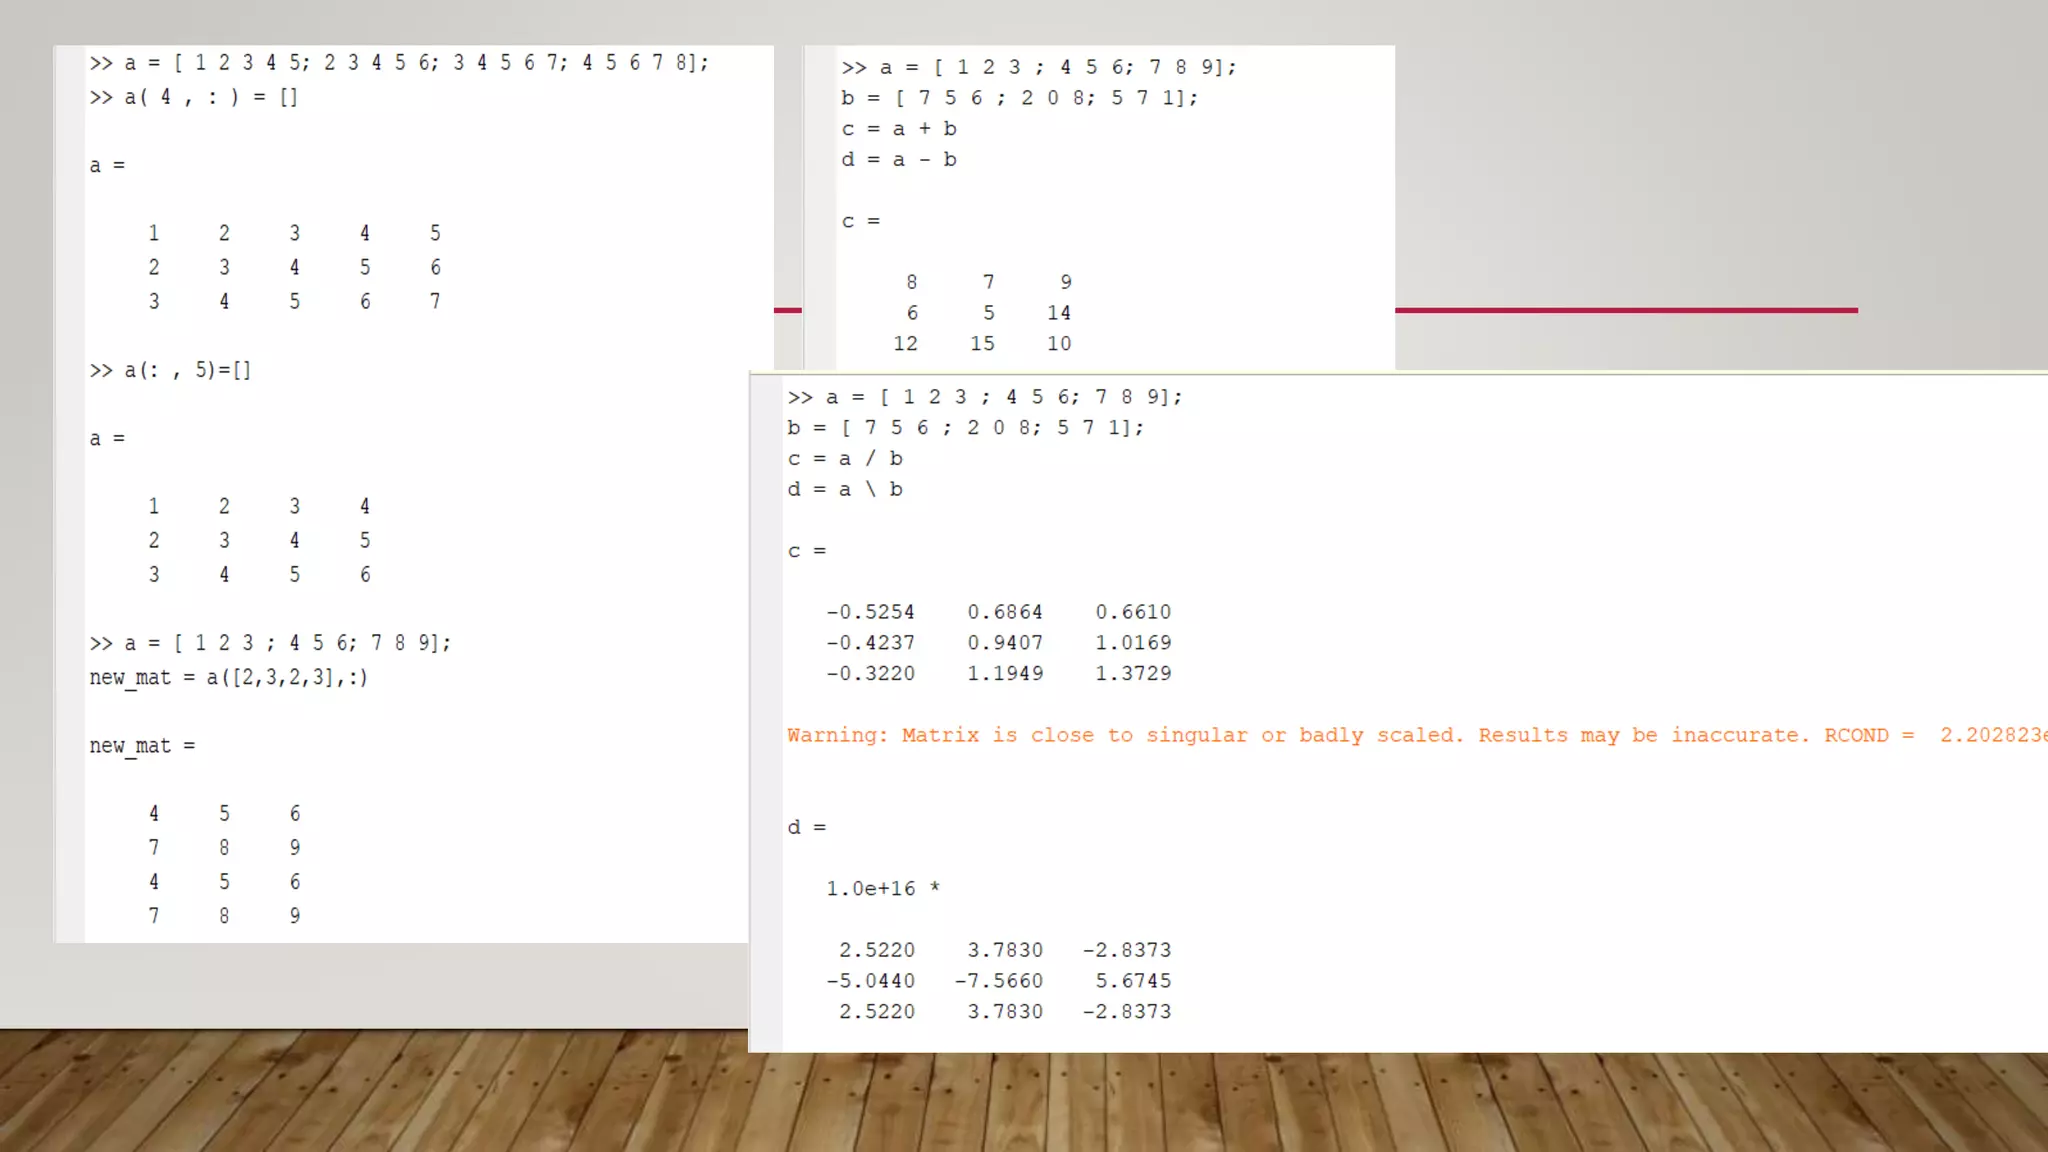Click the 'new_mat =' output label
2048x1152 pixels.
[x=142, y=746]
